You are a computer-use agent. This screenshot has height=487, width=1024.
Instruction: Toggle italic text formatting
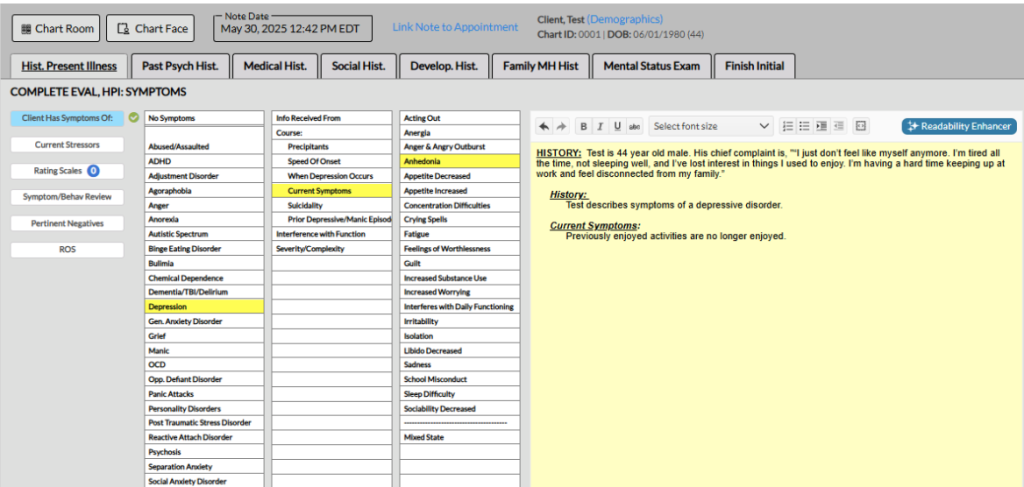point(600,126)
